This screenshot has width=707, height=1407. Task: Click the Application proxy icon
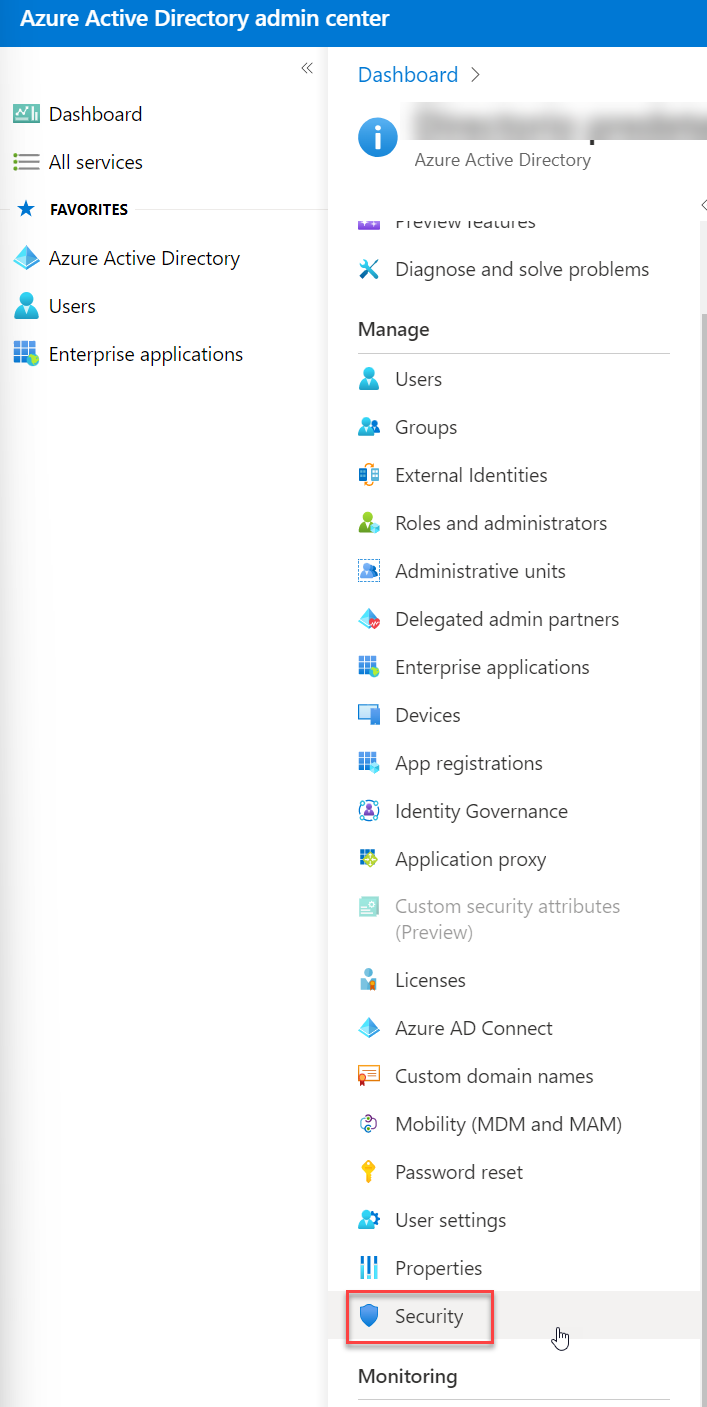pos(369,859)
